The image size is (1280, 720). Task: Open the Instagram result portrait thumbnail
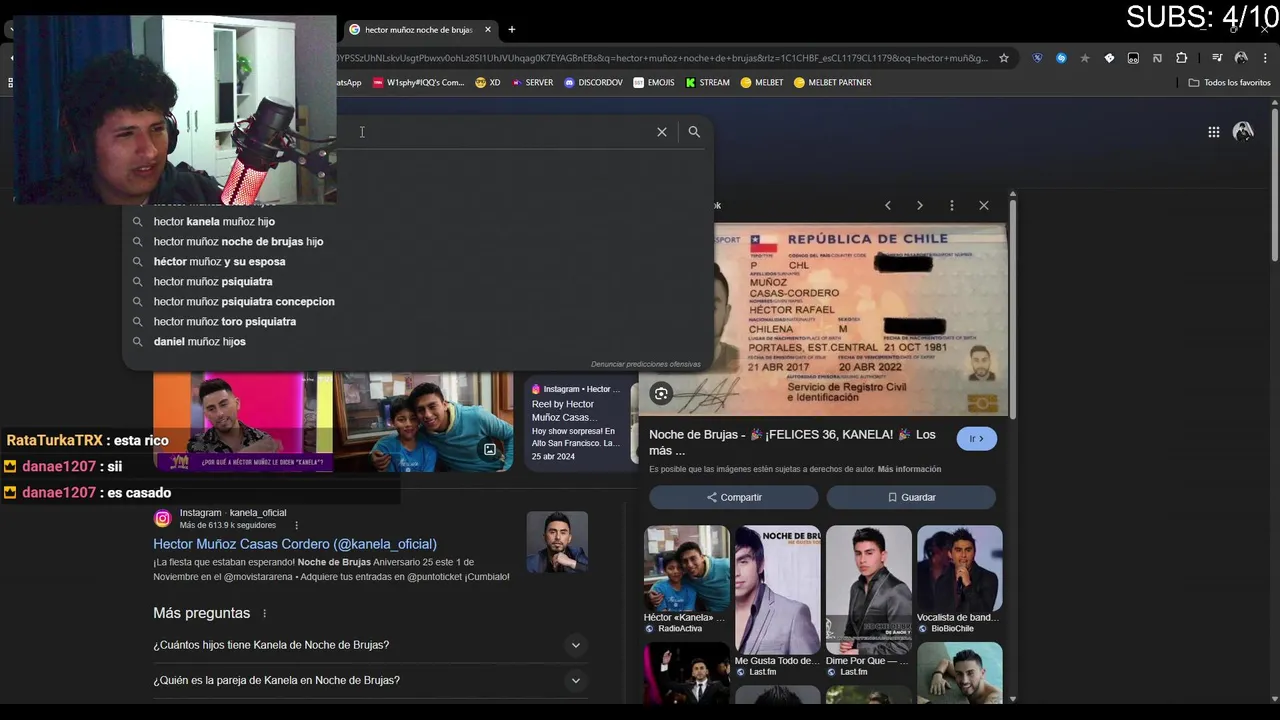coord(557,542)
